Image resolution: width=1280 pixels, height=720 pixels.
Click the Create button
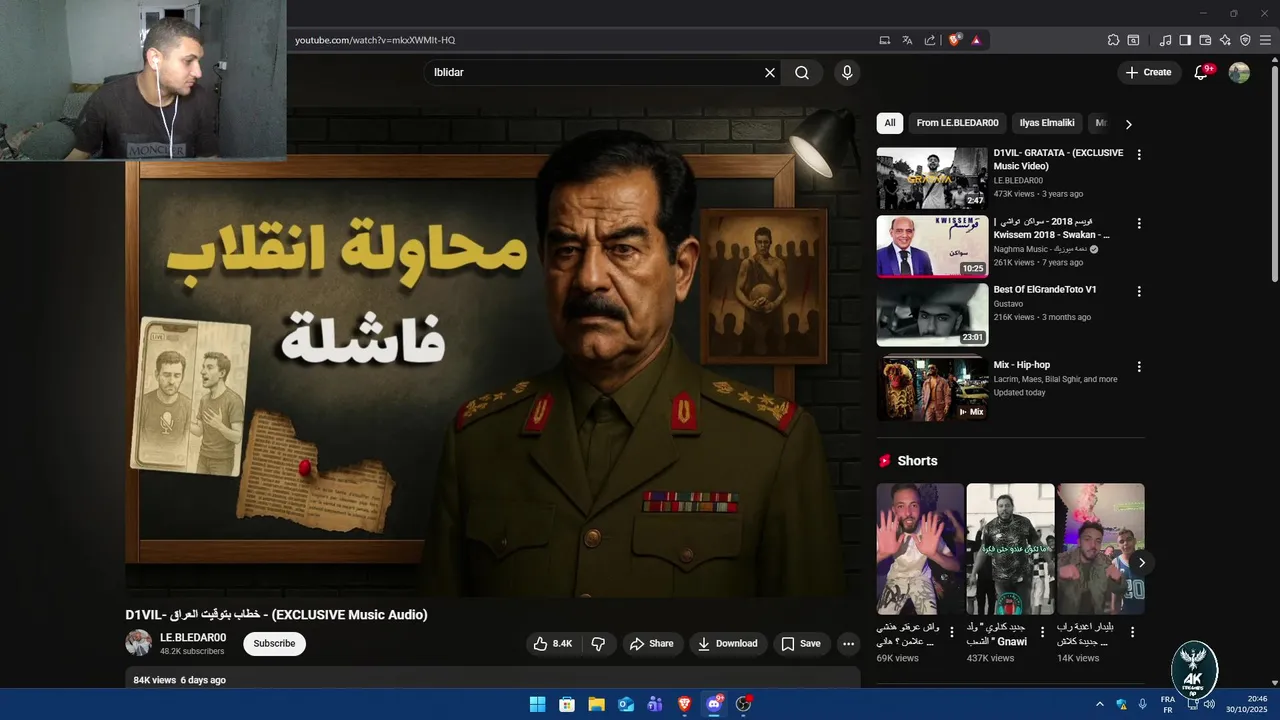coord(1148,72)
